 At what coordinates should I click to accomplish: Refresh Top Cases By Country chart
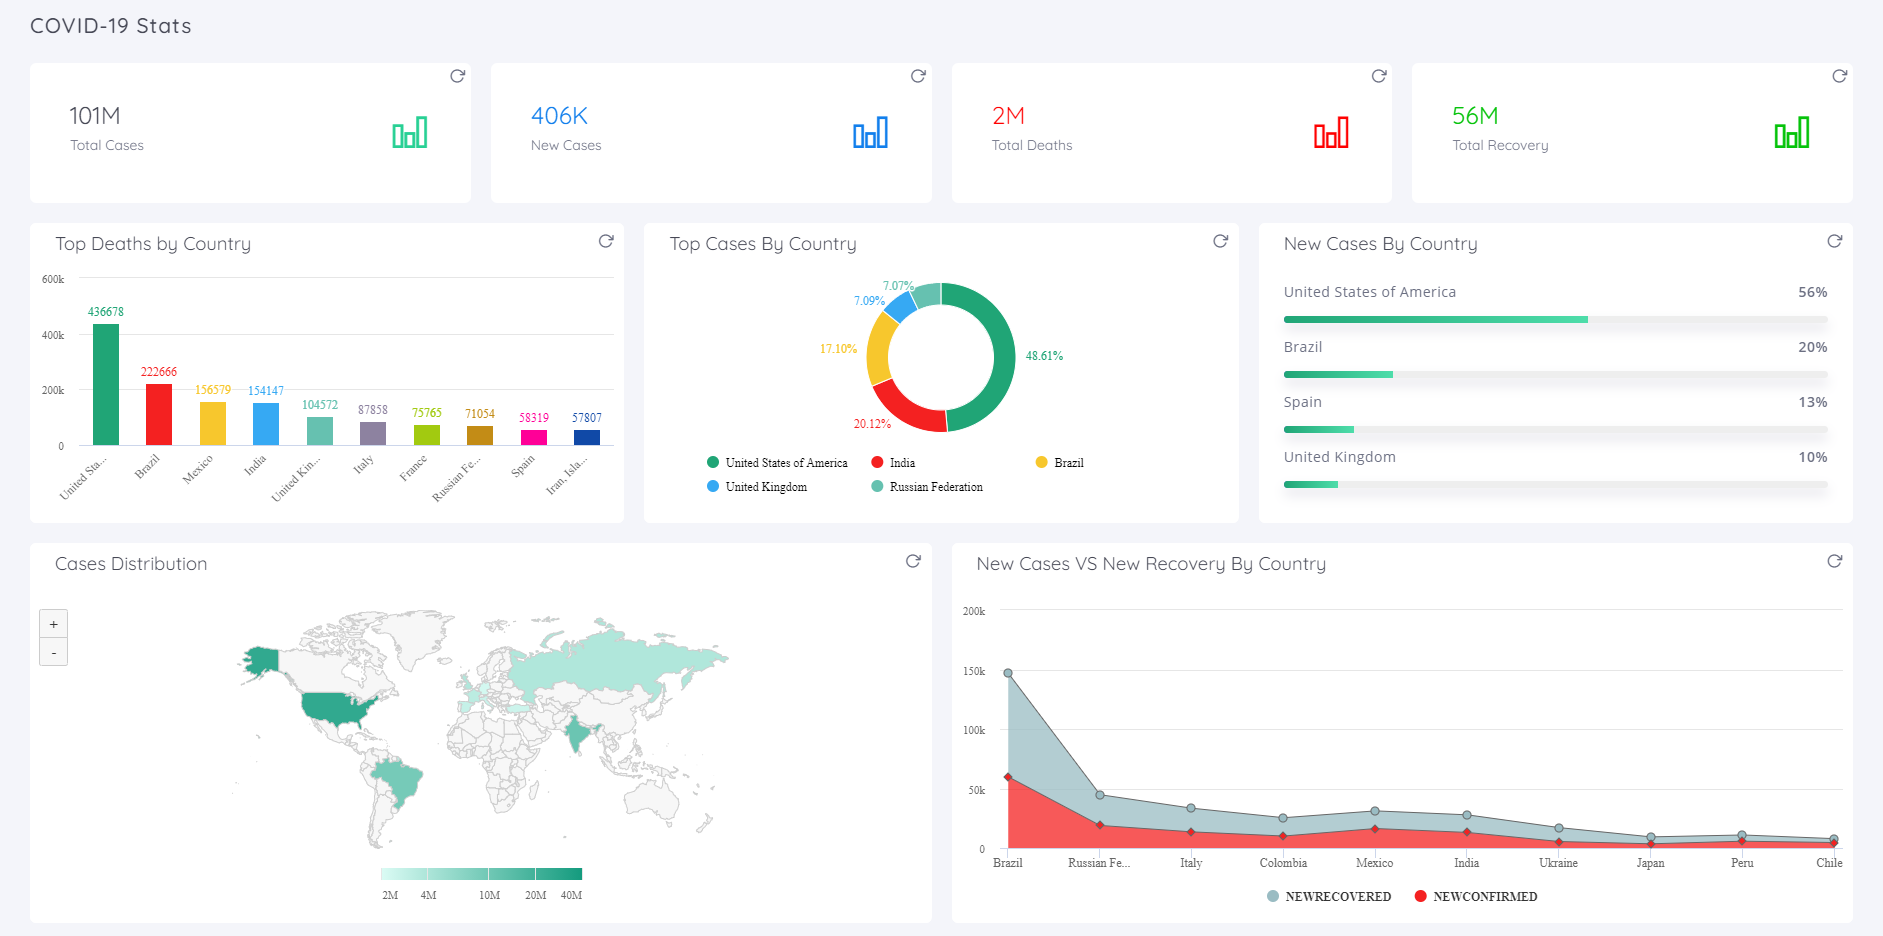click(1220, 241)
